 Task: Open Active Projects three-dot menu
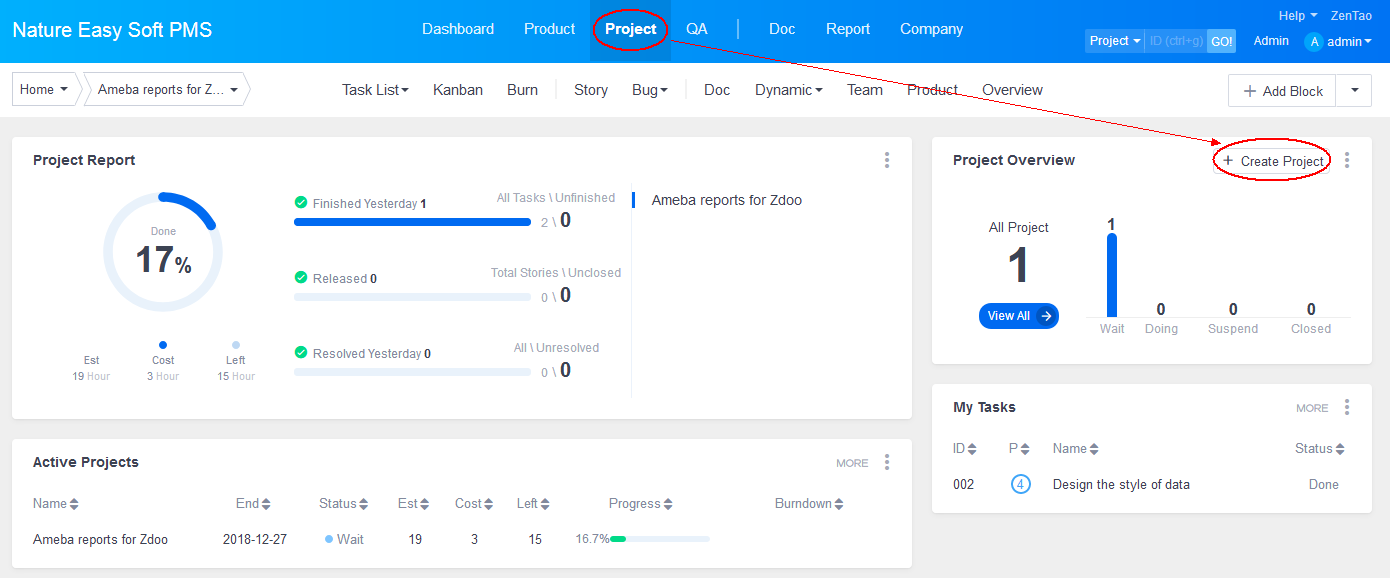pyautogui.click(x=887, y=462)
